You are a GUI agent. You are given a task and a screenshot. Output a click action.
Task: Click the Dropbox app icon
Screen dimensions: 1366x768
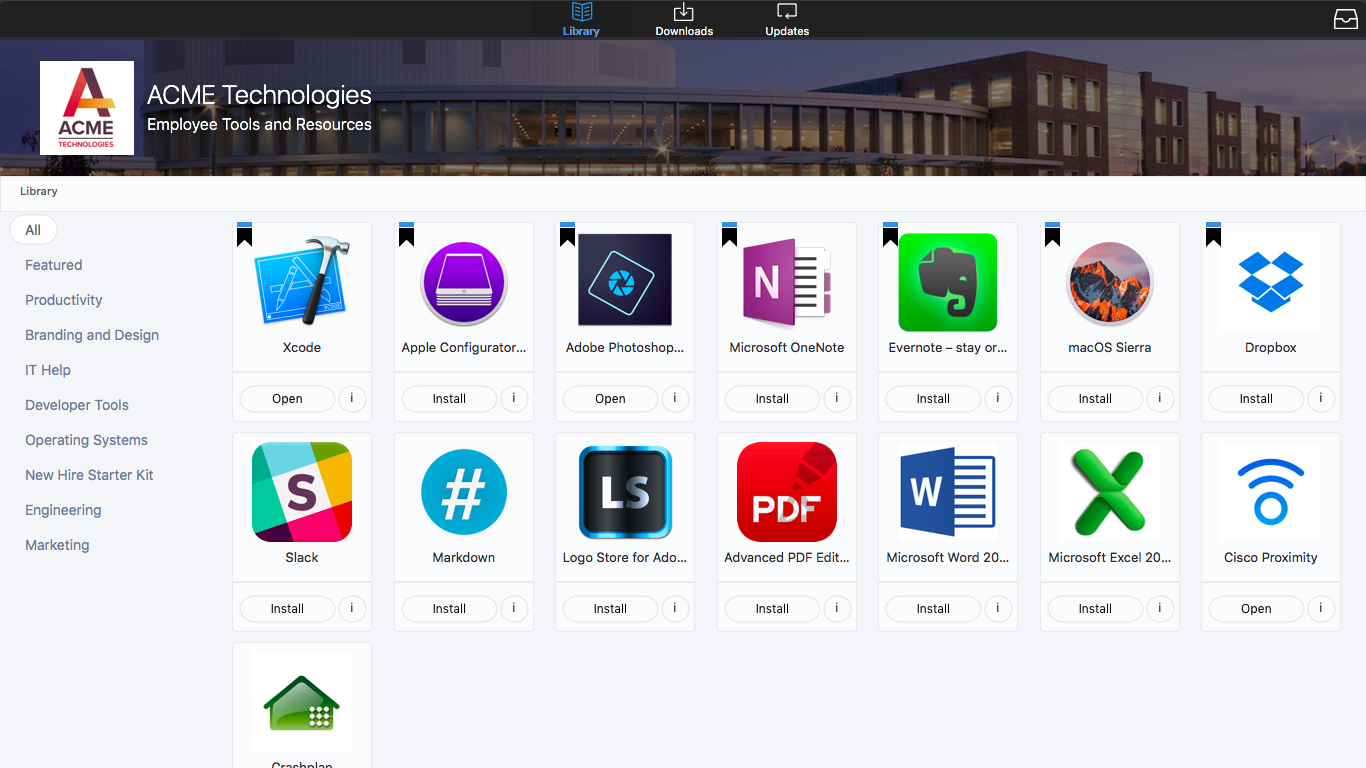click(1270, 282)
